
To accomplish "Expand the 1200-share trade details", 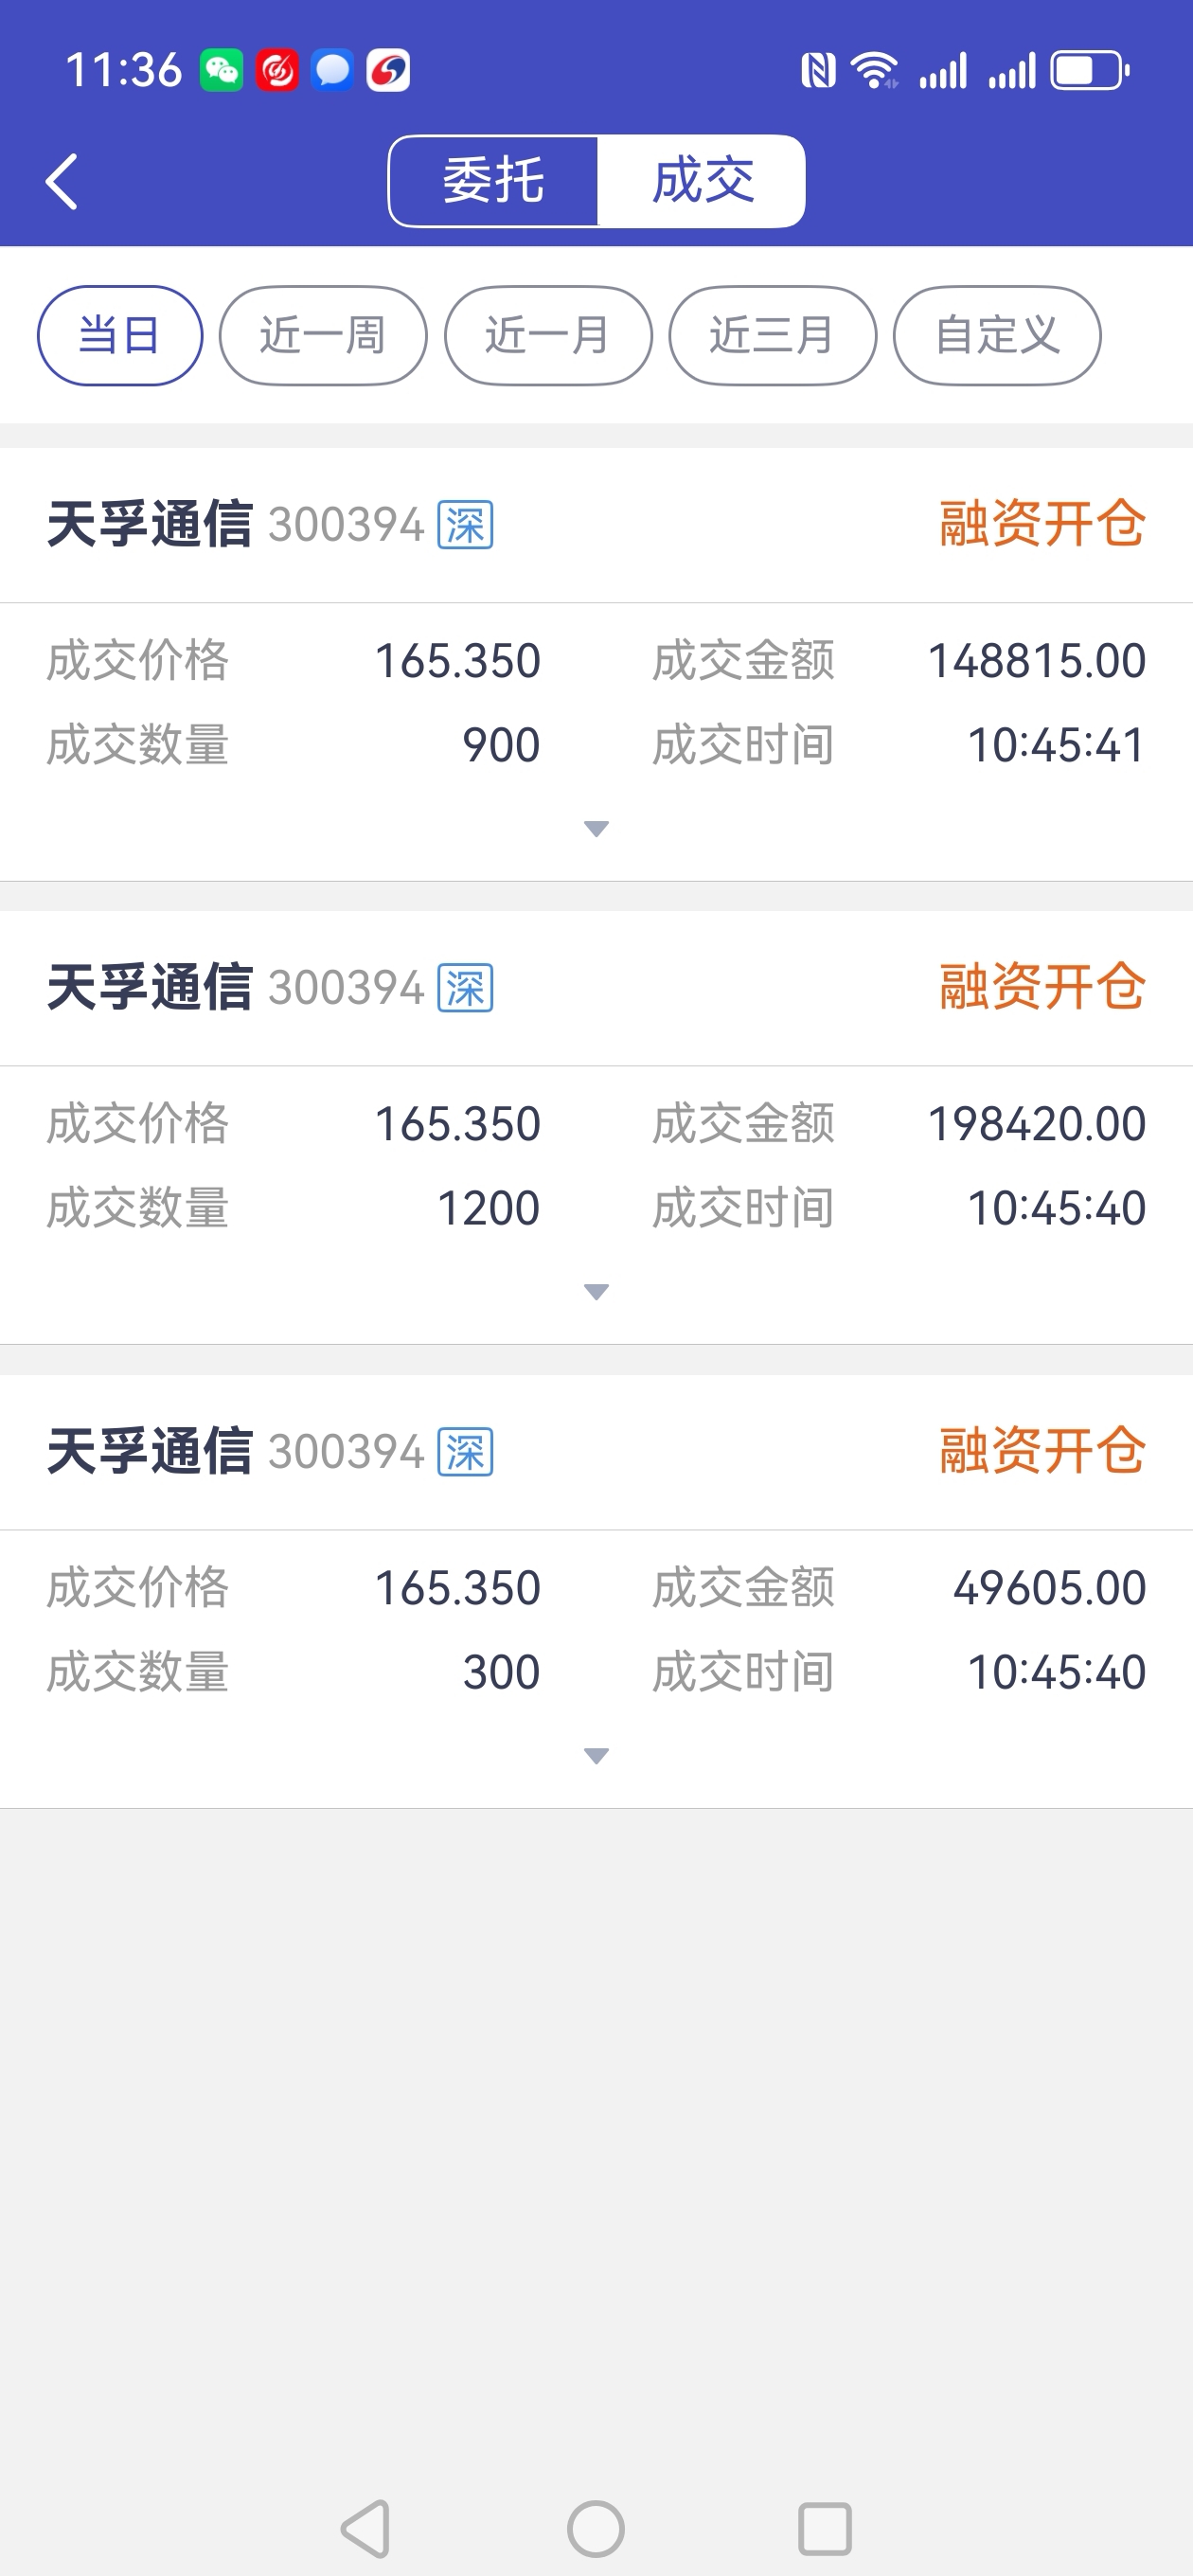I will point(596,1292).
